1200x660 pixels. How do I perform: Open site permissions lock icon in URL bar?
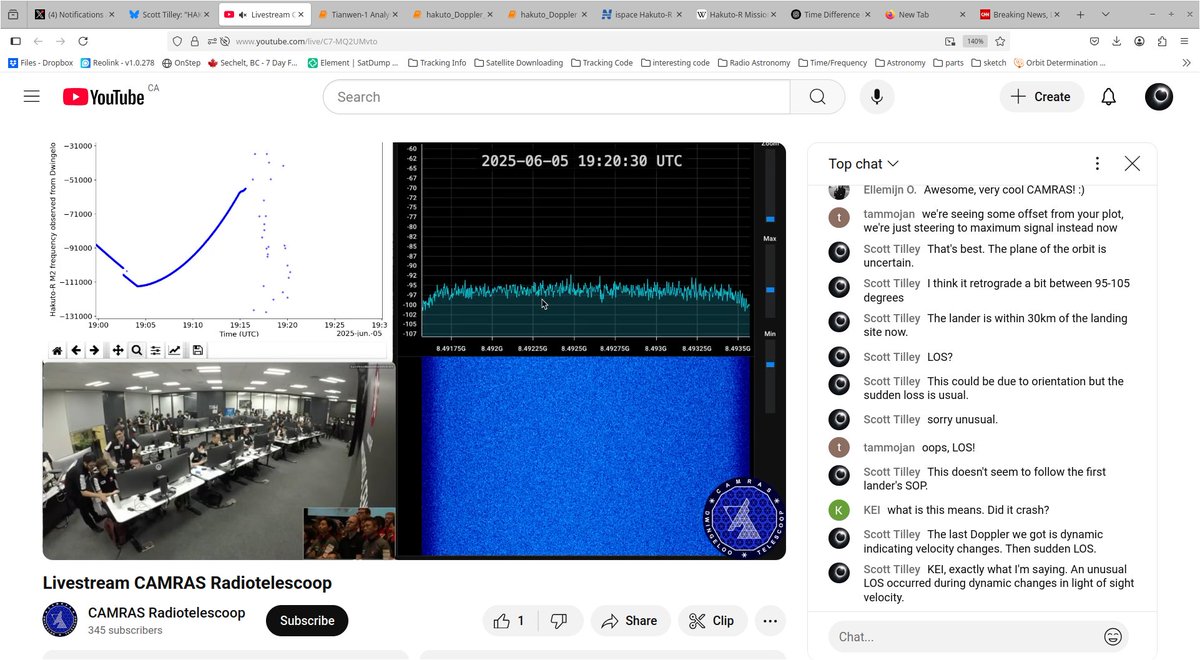tap(196, 41)
